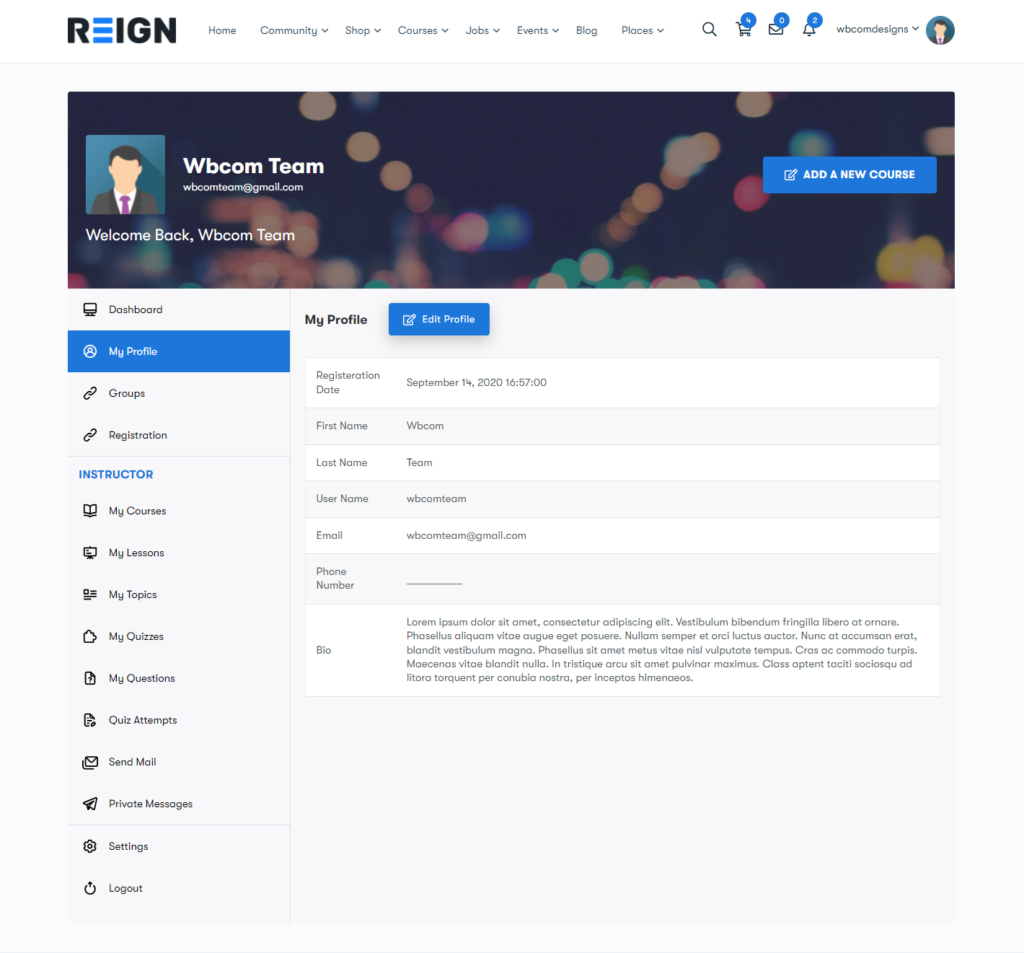Click the Last Name value Team
1024x953 pixels.
coord(419,462)
